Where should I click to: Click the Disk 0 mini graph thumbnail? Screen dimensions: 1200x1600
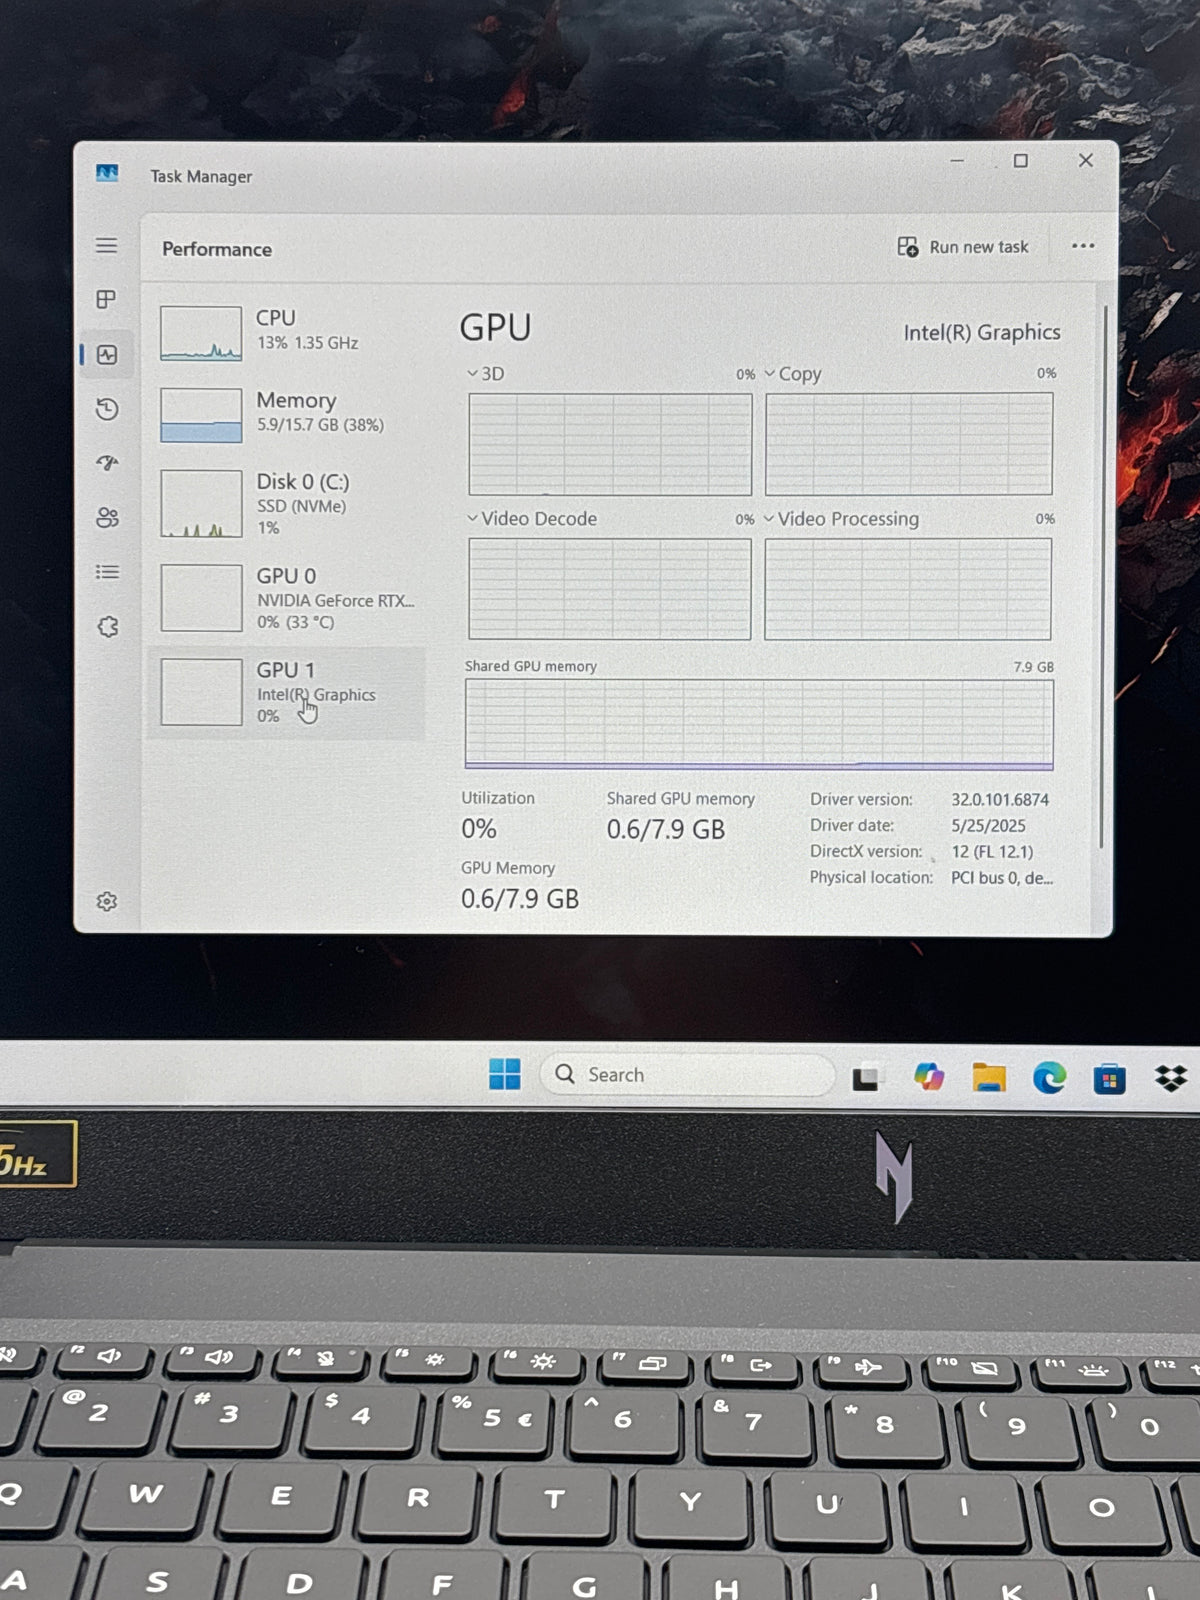point(201,504)
